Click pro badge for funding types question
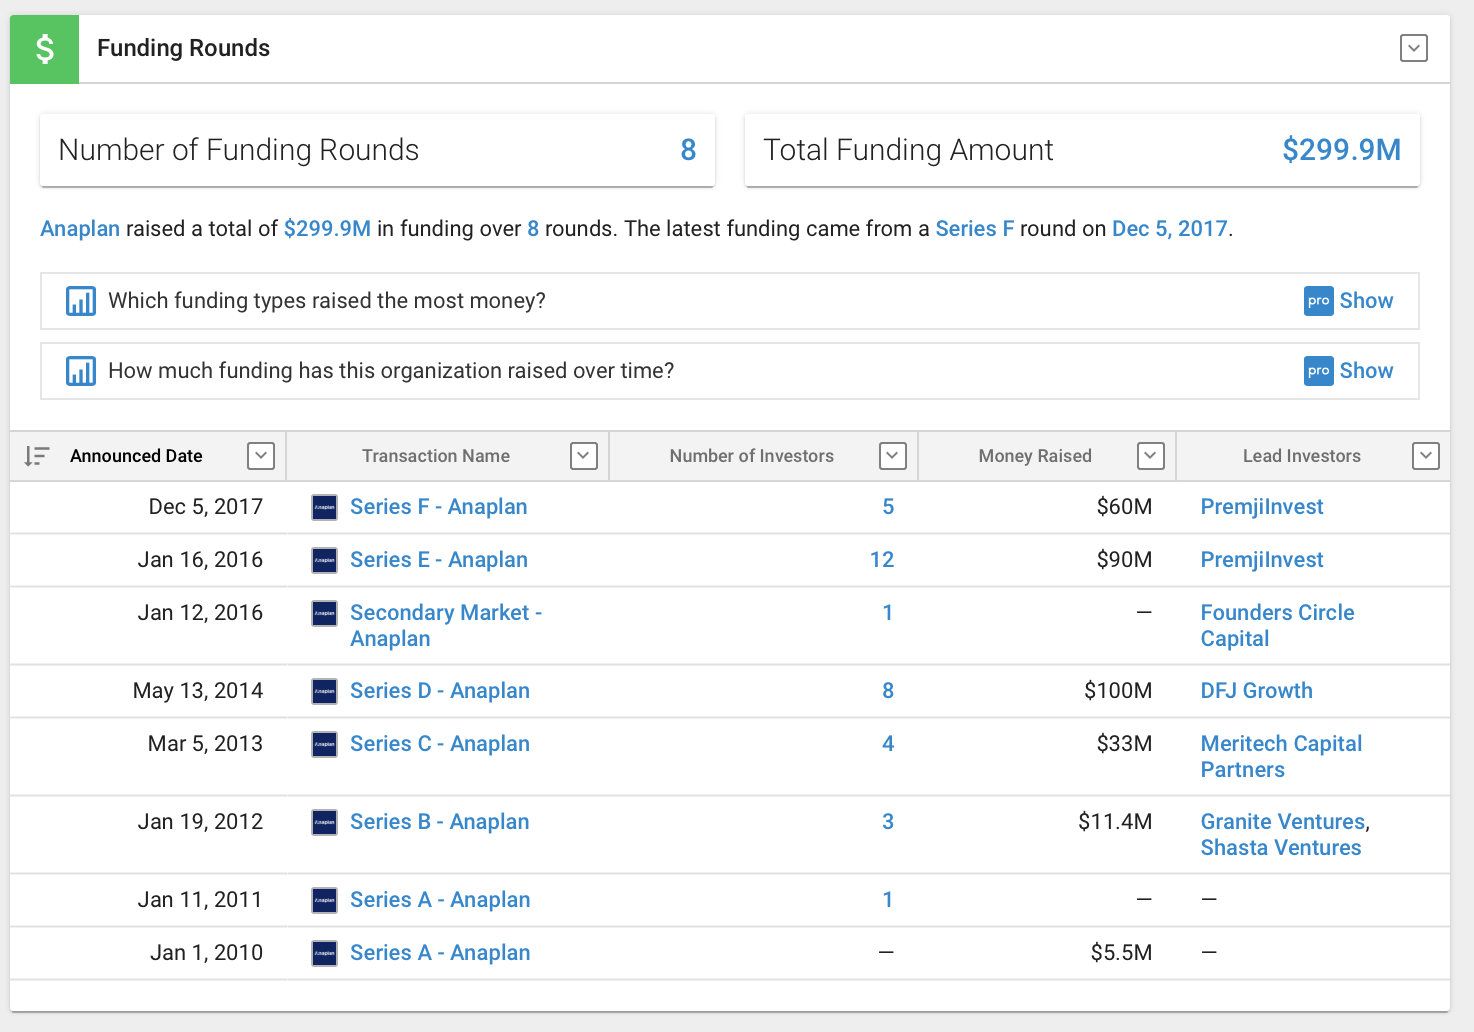Viewport: 1474px width, 1032px height. click(1318, 301)
